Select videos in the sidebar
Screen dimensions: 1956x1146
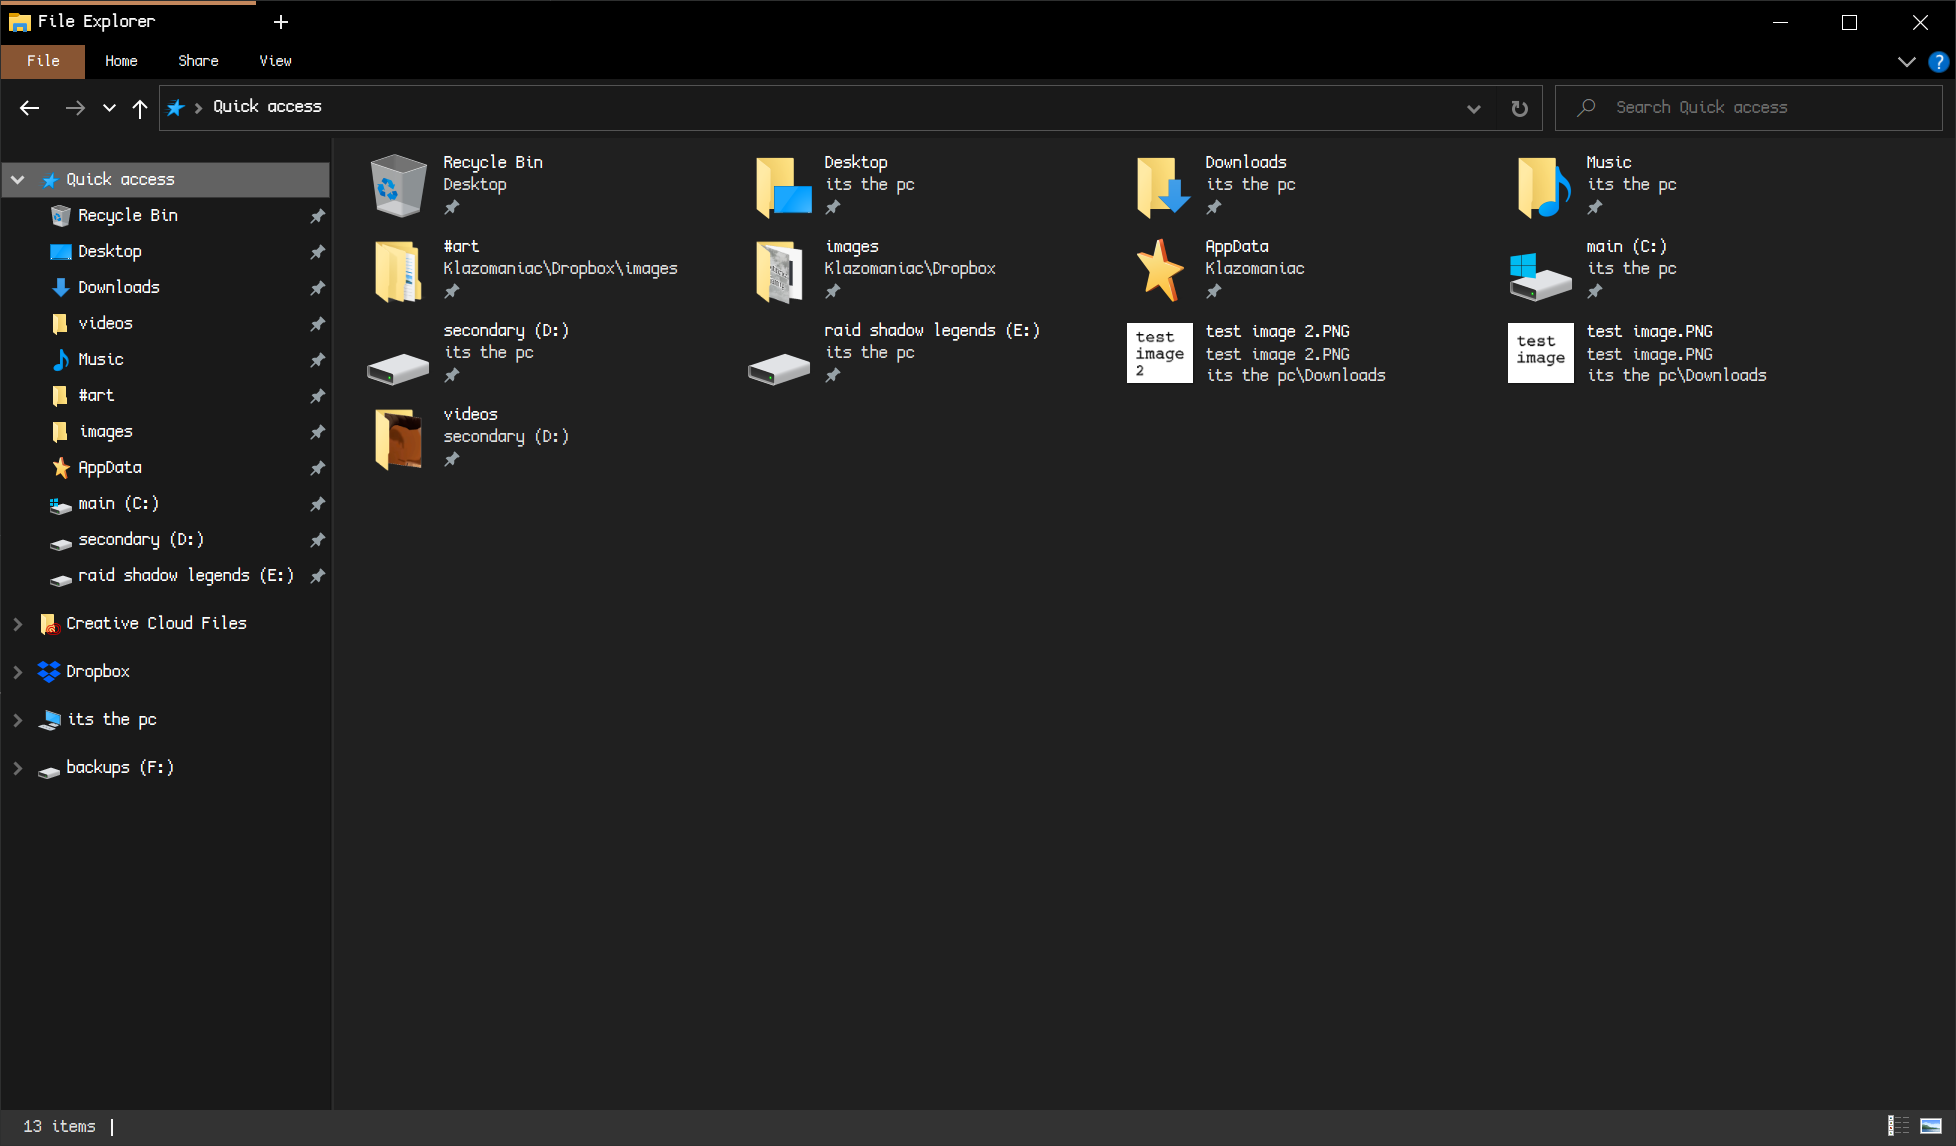click(x=105, y=324)
